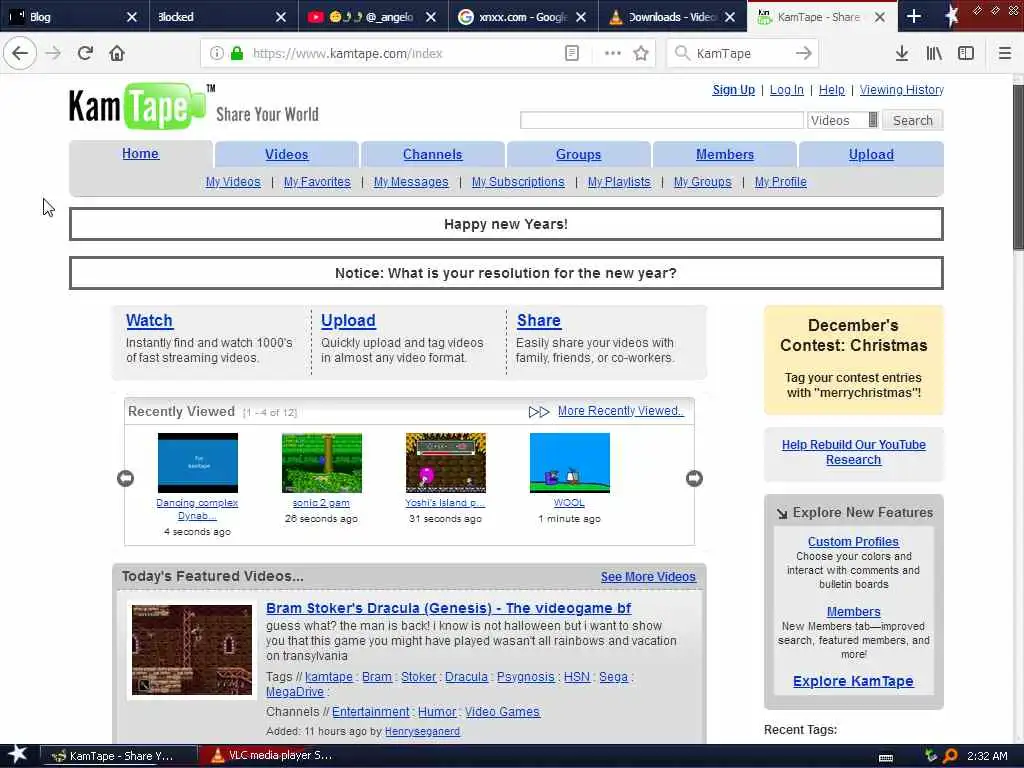Open the Yoshi's Island video thumbnail
Viewport: 1024px width, 768px height.
click(x=445, y=463)
